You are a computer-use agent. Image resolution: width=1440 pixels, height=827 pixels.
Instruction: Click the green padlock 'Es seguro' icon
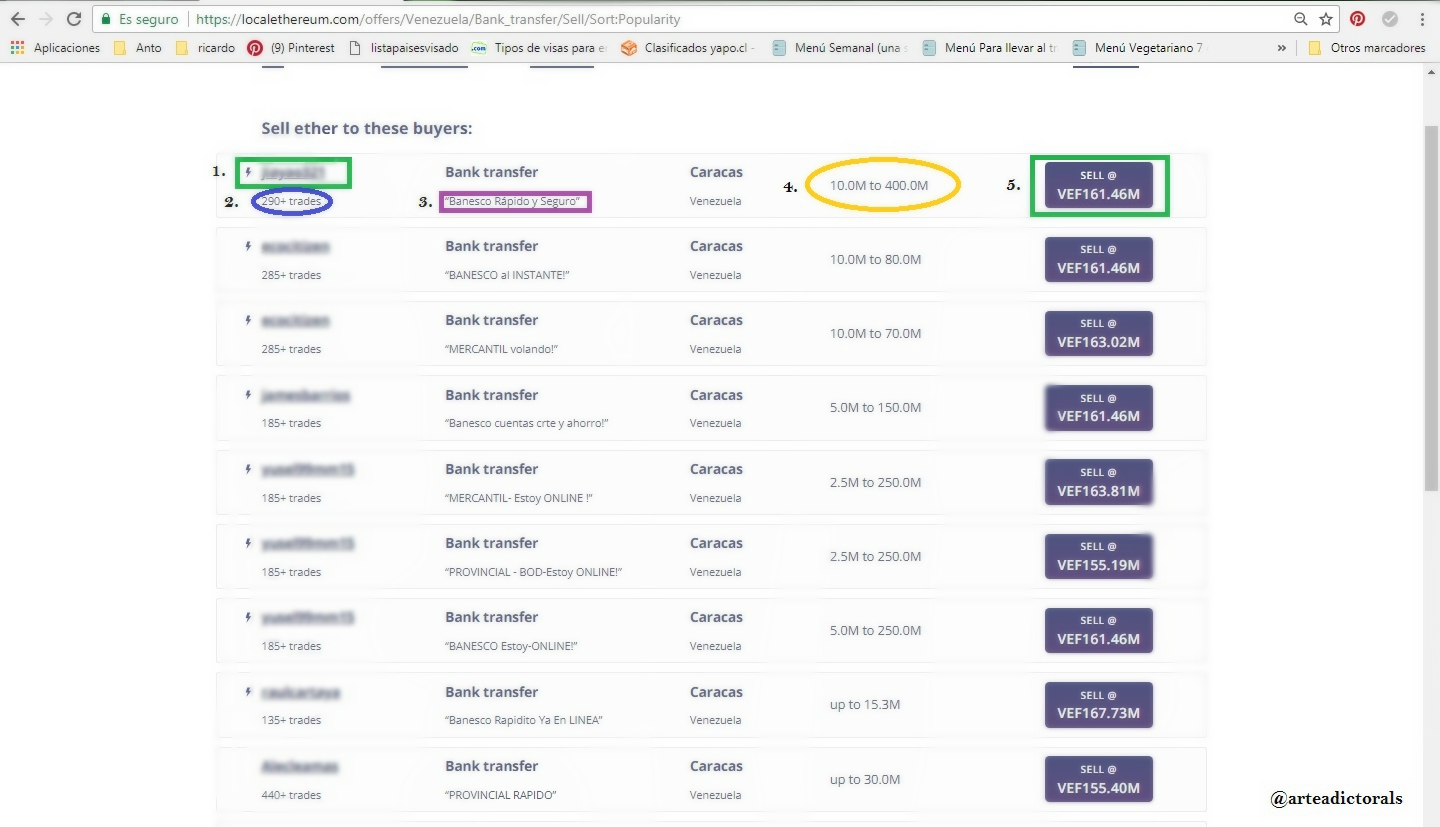(x=106, y=19)
